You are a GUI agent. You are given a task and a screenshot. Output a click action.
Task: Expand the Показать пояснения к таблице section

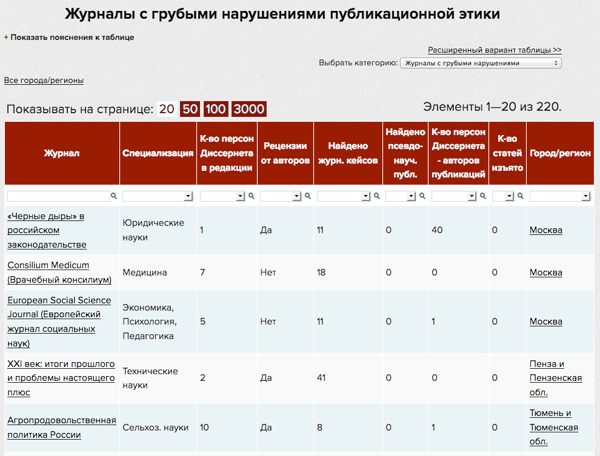(69, 37)
